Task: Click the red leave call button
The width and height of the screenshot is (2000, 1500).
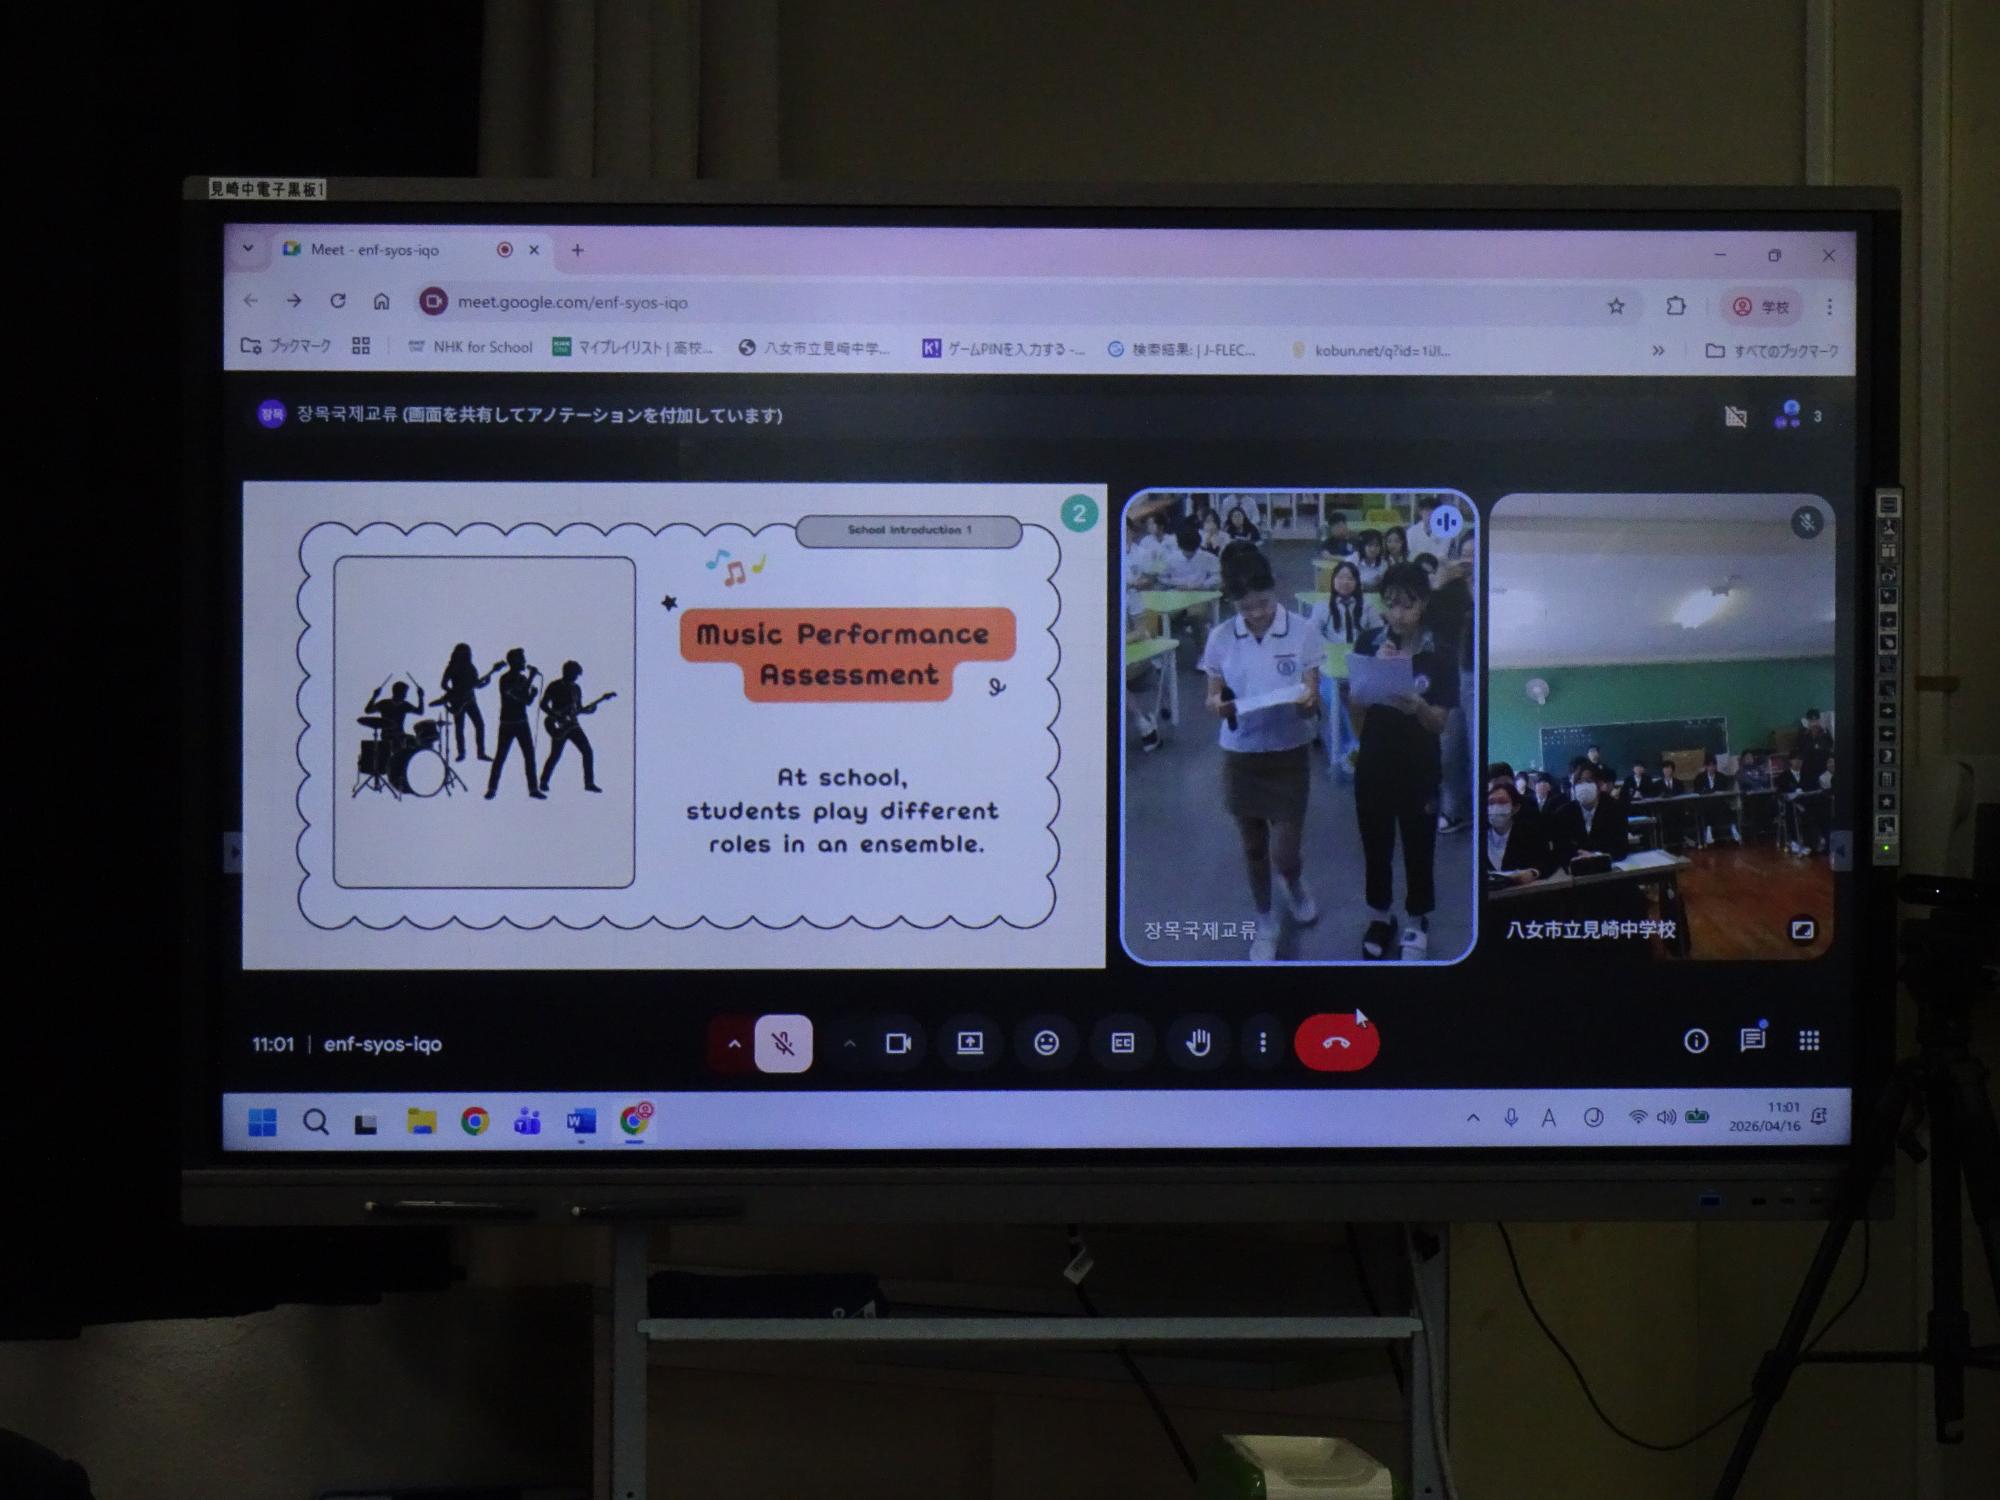Action: (1336, 1043)
